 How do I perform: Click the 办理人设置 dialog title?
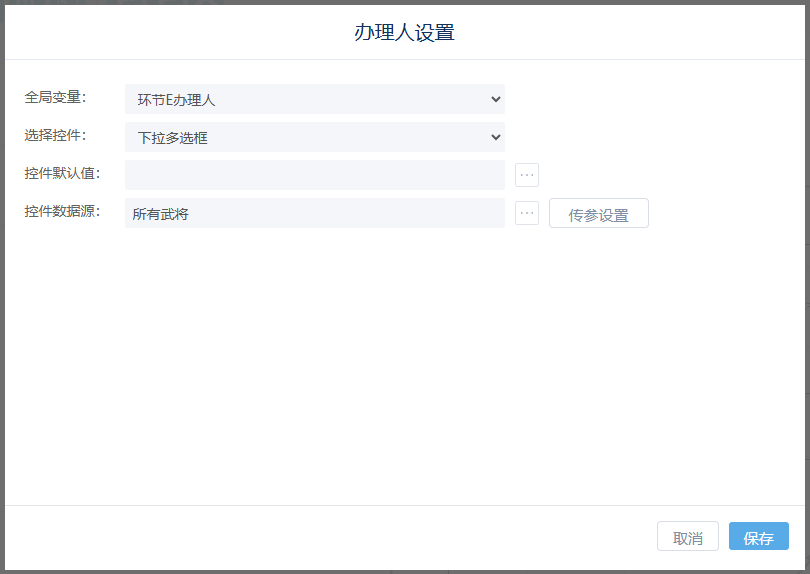point(404,32)
